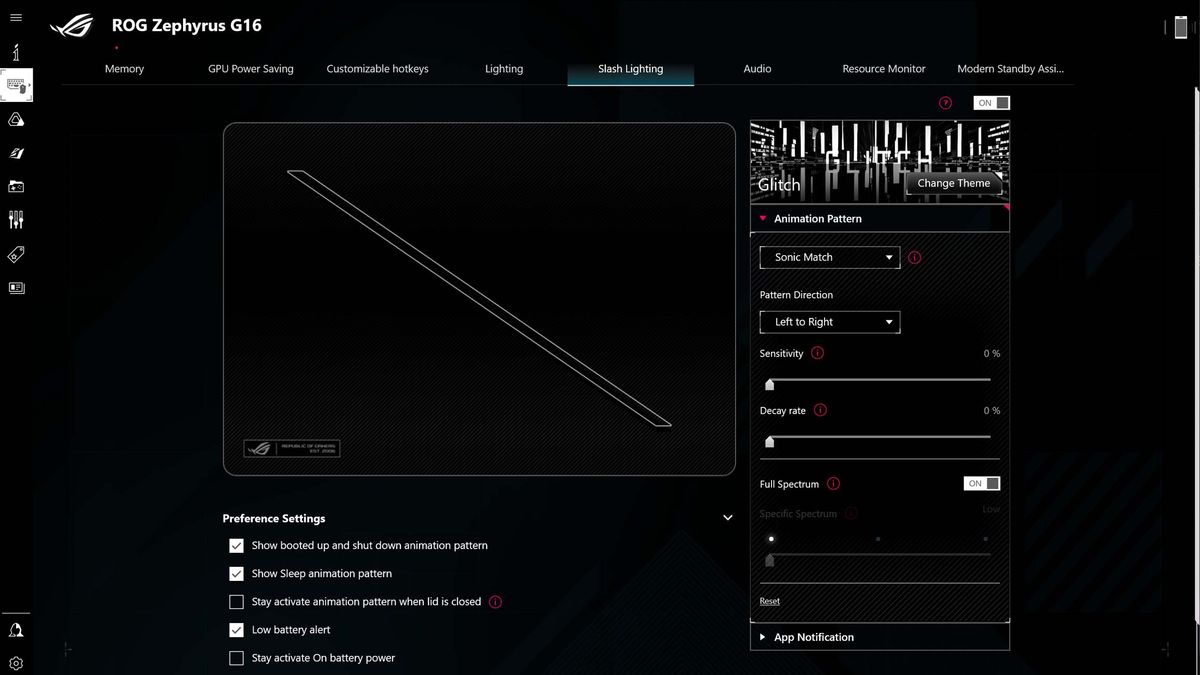Click the ROG logo in the header

click(72, 26)
